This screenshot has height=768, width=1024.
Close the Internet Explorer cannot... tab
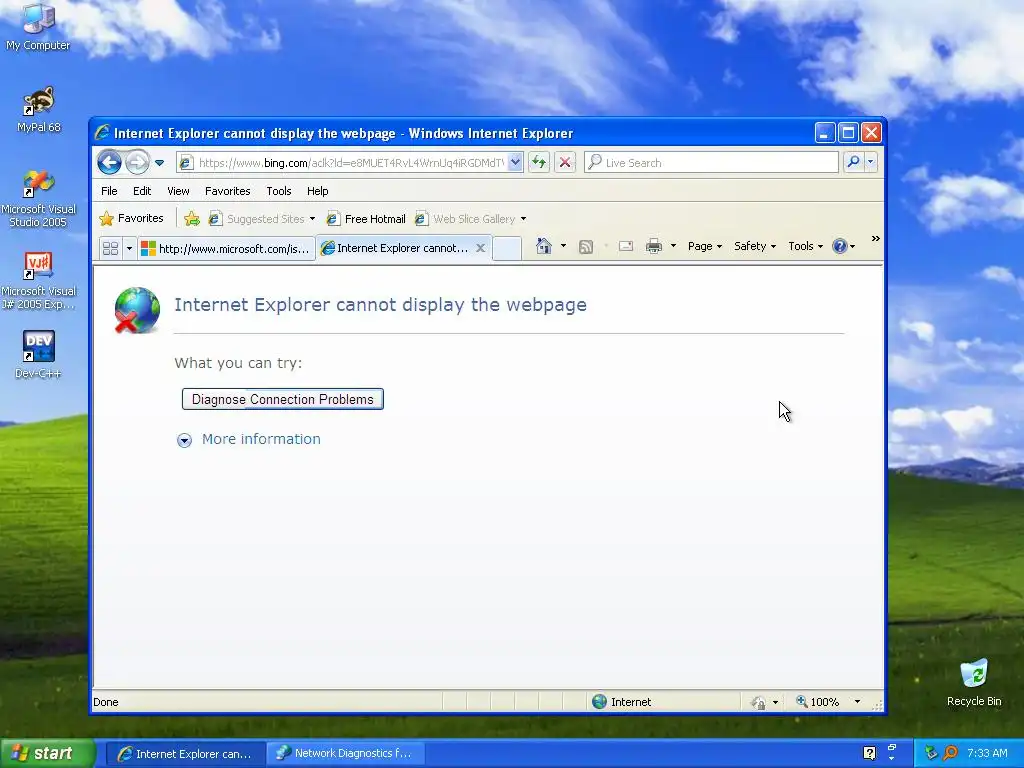480,248
